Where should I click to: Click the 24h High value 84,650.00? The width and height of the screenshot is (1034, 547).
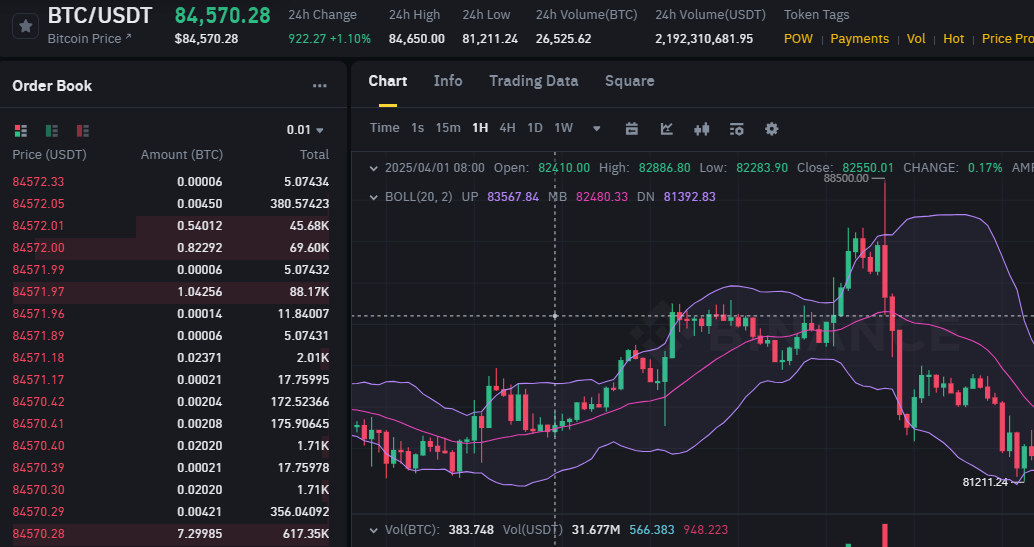point(416,39)
